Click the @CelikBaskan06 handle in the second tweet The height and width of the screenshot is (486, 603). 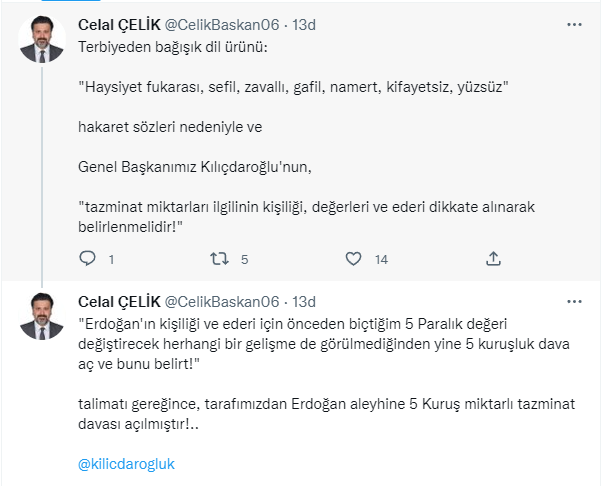pyautogui.click(x=220, y=302)
